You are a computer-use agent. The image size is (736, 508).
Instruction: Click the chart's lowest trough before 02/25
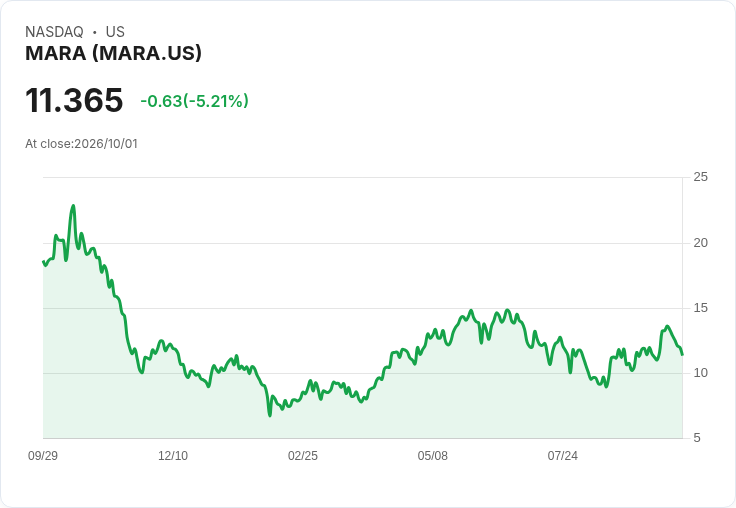[x=269, y=415]
